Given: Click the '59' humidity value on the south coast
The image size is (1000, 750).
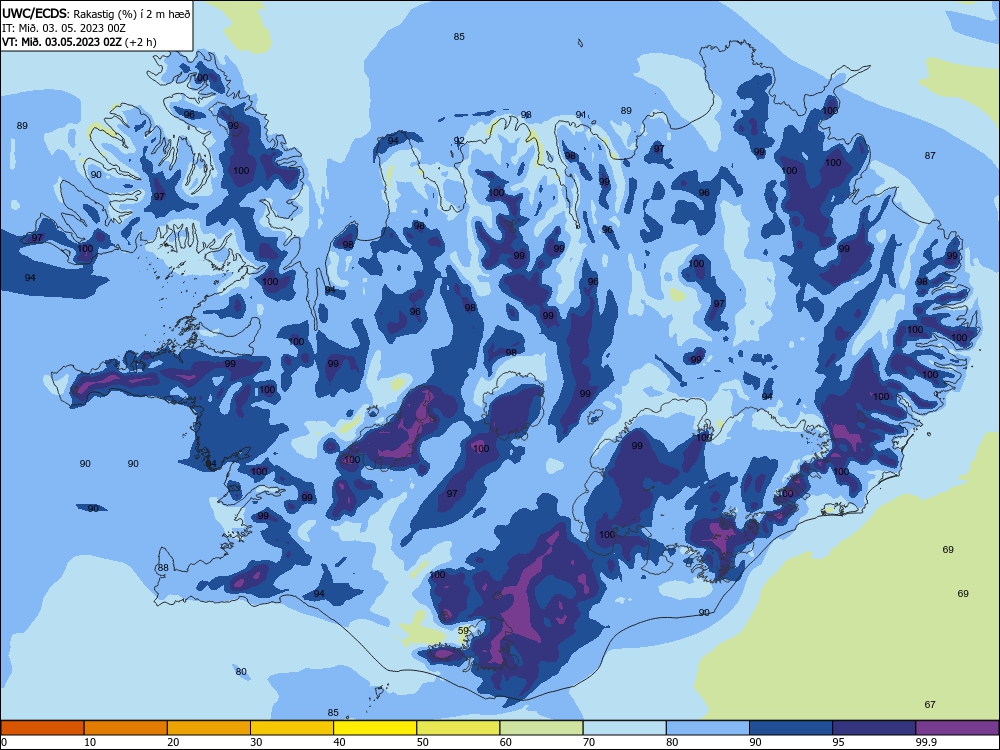Looking at the screenshot, I should (464, 630).
